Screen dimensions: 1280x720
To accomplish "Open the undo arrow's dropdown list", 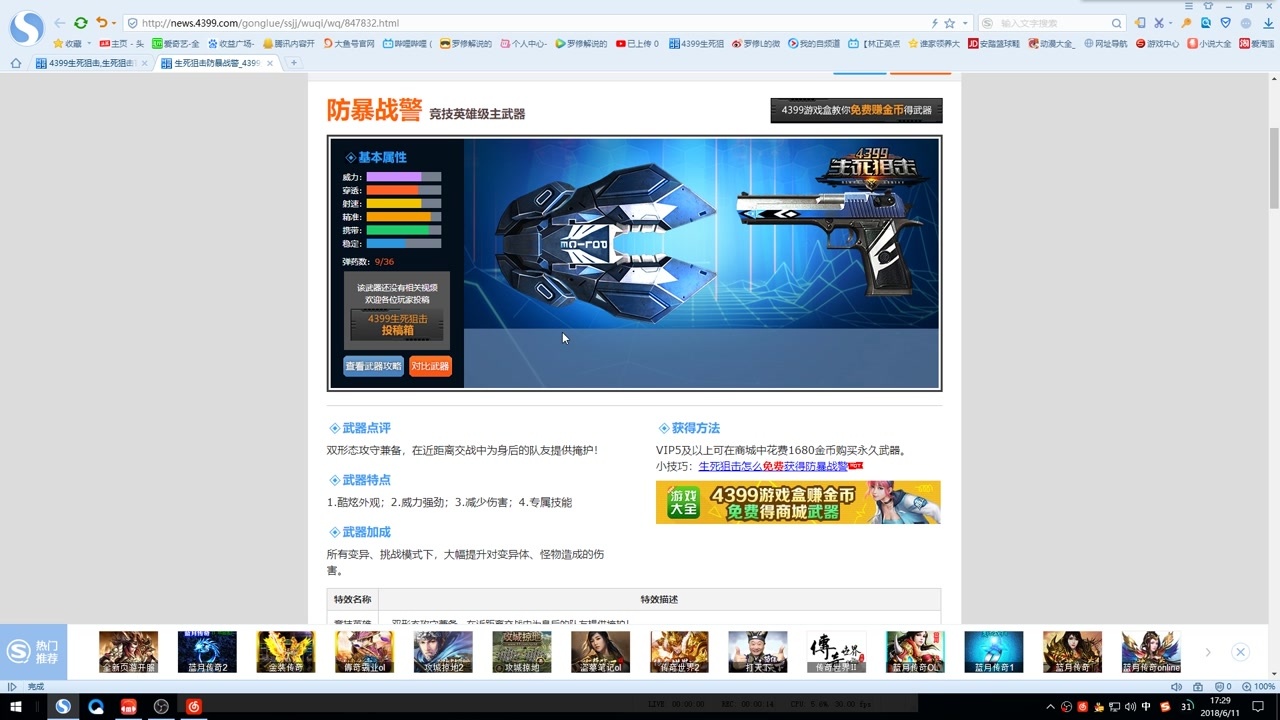I will click(x=113, y=23).
